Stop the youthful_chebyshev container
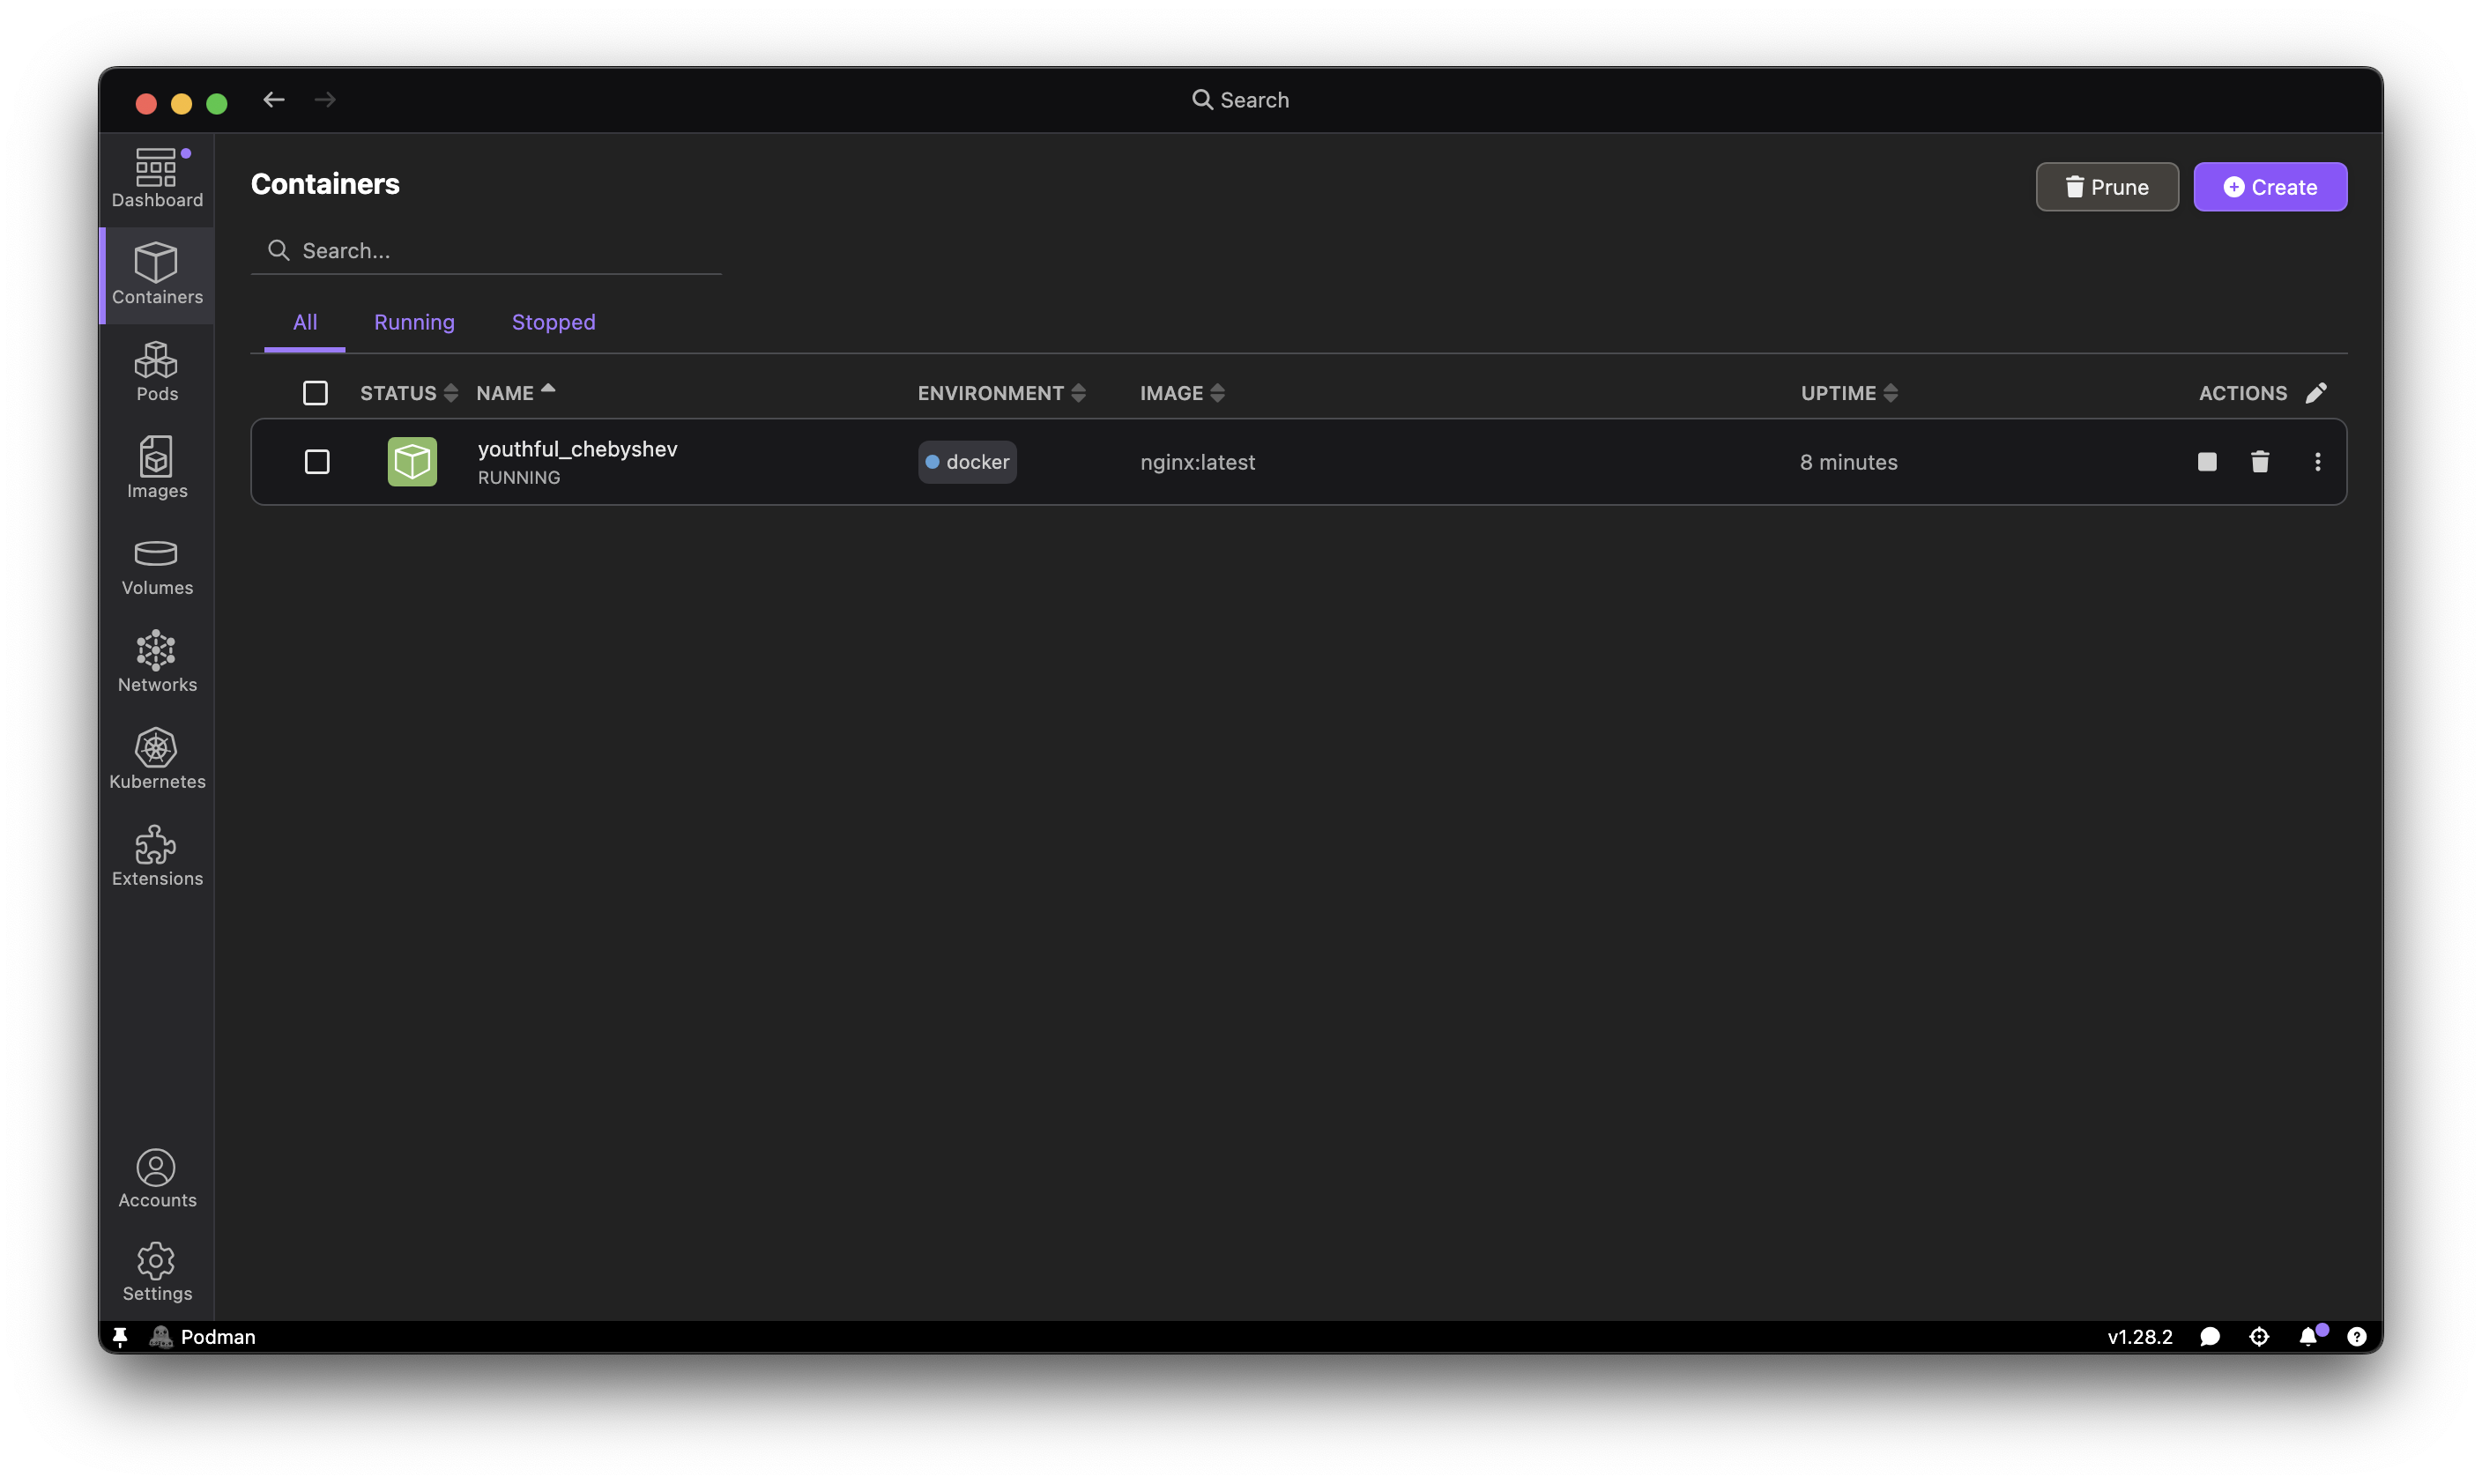Screen dimensions: 2482x1484 2207,462
